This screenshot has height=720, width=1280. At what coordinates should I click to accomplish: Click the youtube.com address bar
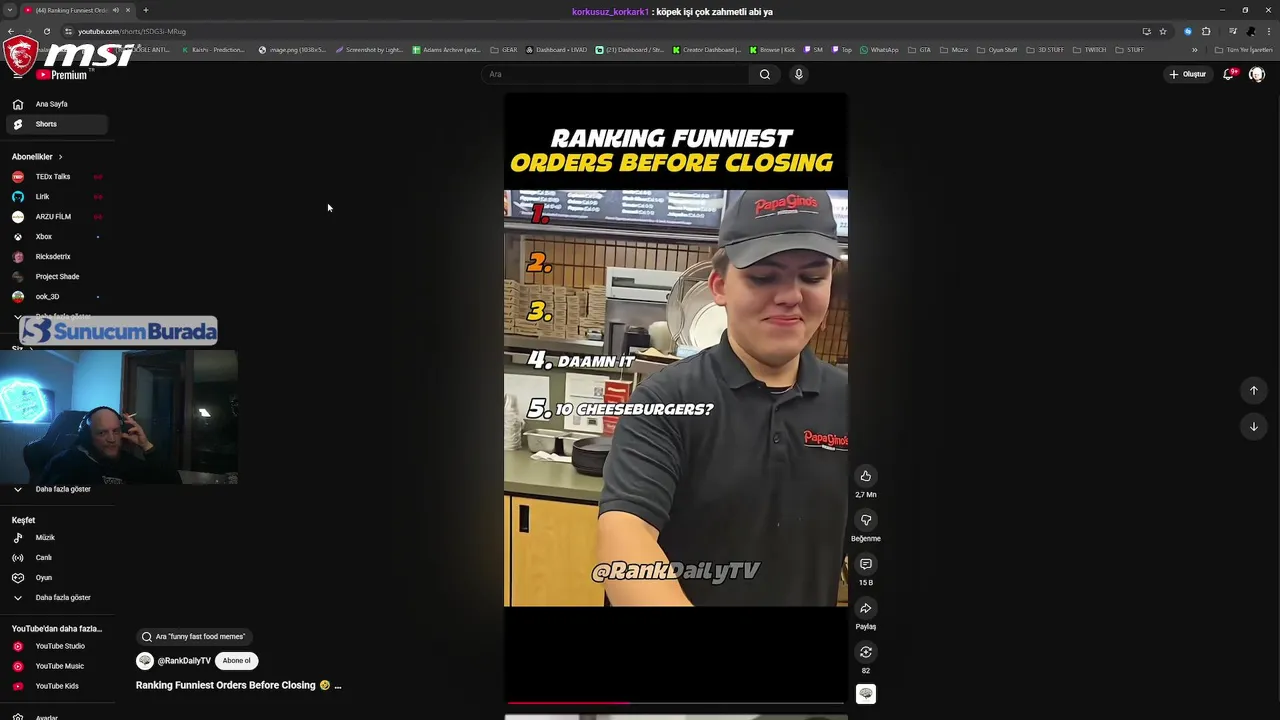point(600,31)
